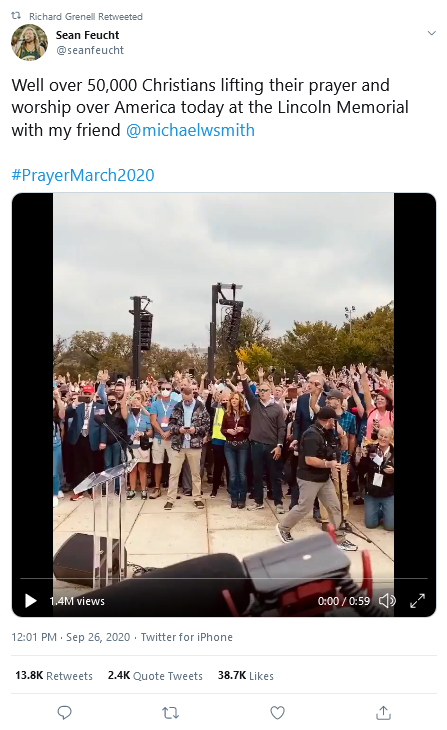Viewport: 447px width, 730px height.
Task: Open the share tweet icon
Action: 383,712
